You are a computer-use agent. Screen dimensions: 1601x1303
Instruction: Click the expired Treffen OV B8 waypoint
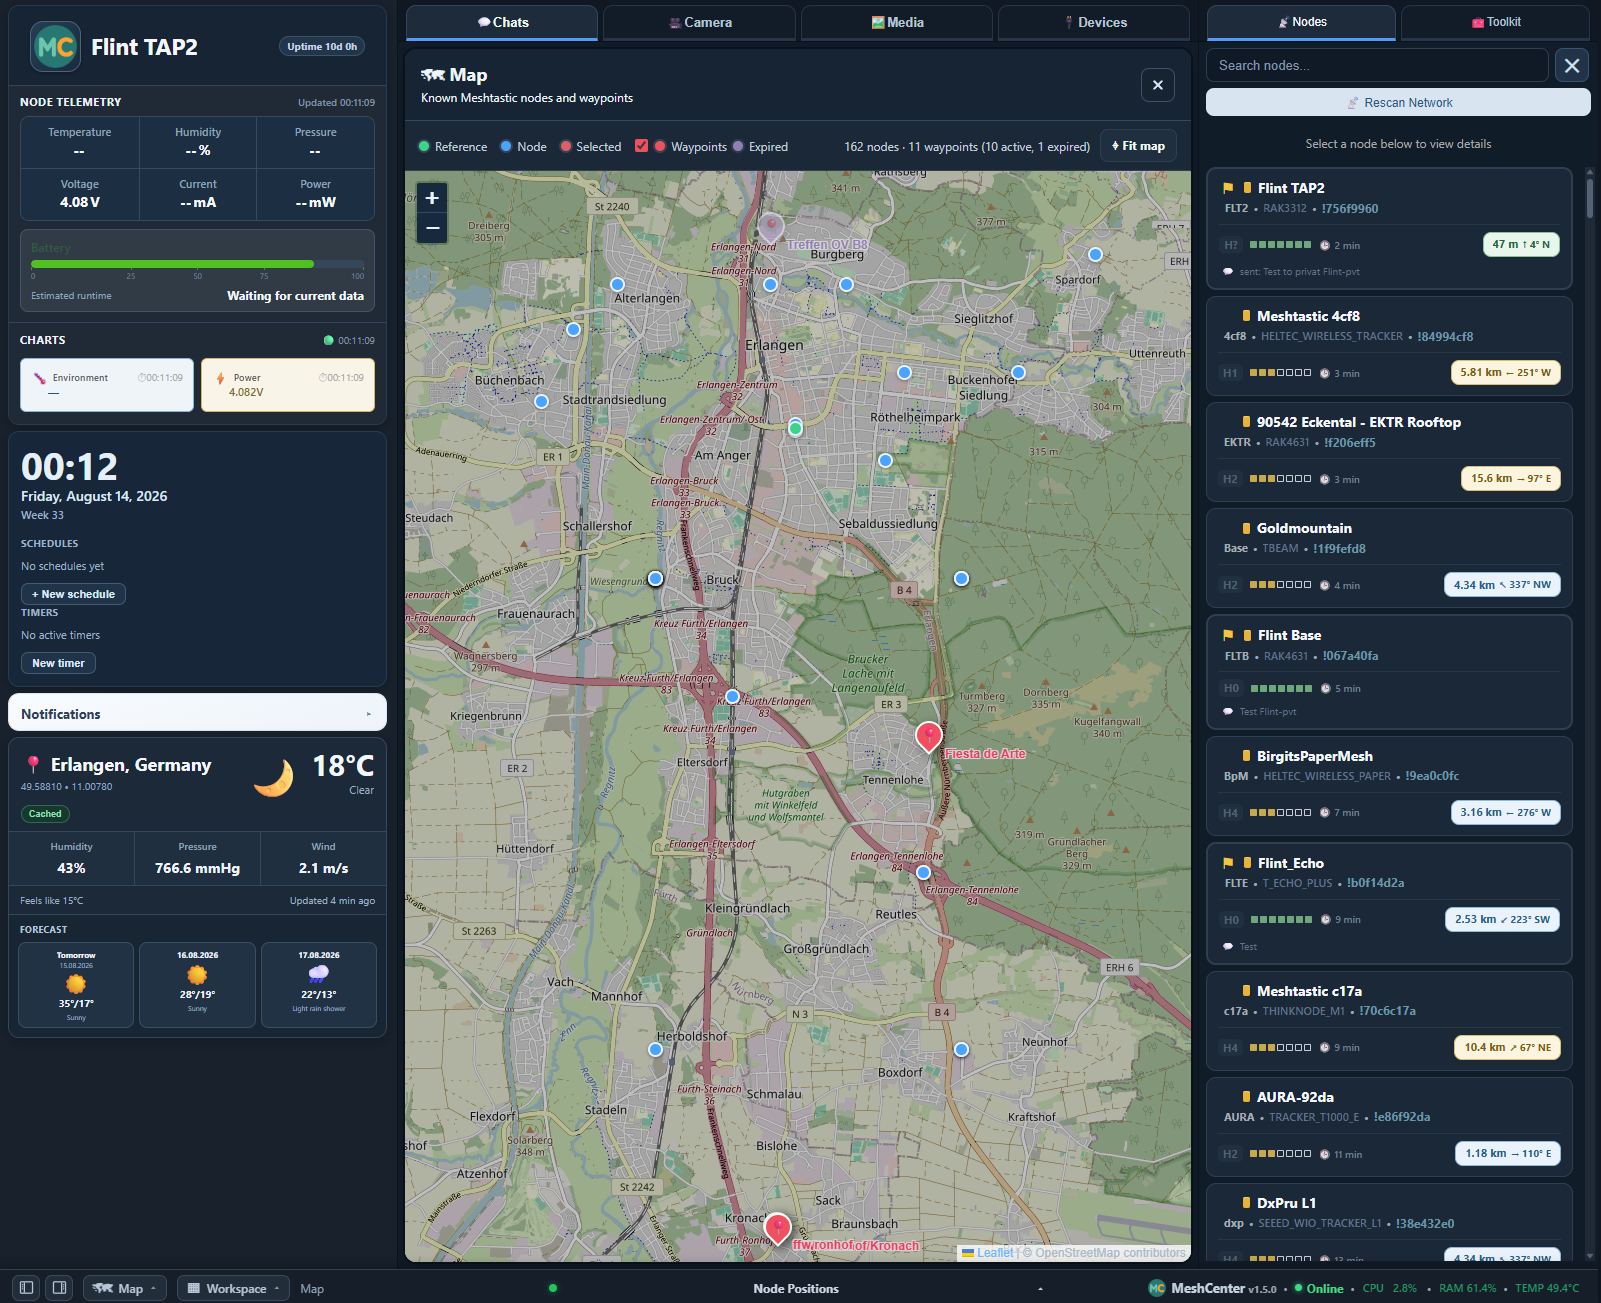point(771,227)
